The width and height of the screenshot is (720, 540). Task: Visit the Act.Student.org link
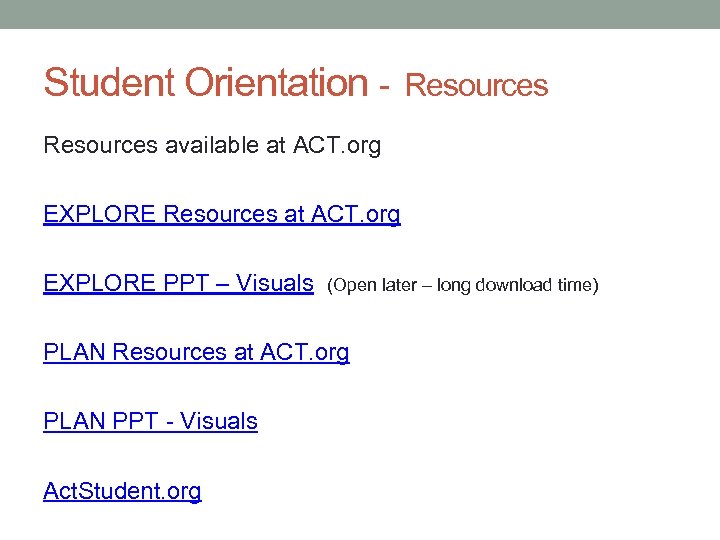(122, 491)
